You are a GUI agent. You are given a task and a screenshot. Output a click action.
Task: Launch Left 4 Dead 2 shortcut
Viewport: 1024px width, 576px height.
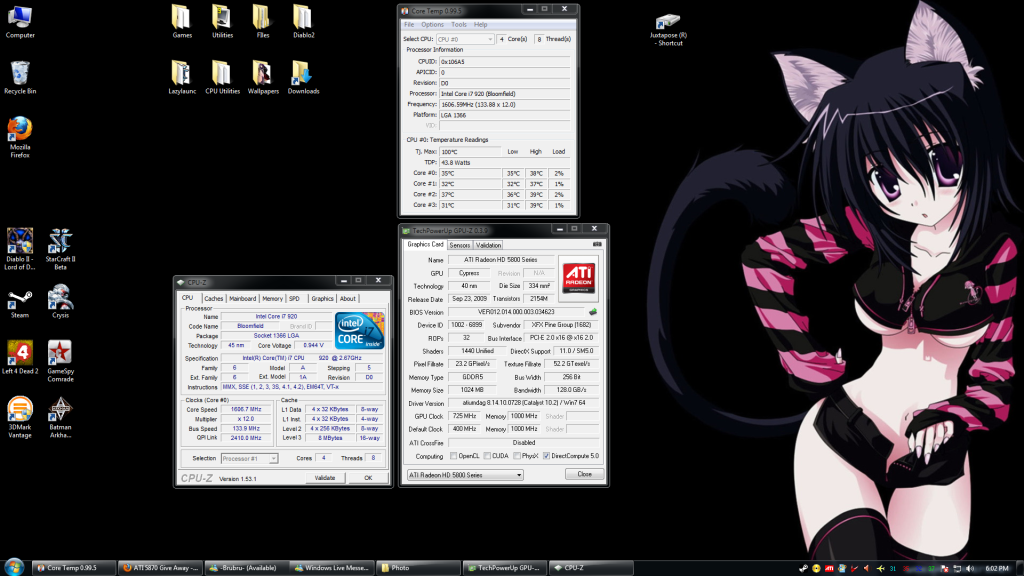20,357
